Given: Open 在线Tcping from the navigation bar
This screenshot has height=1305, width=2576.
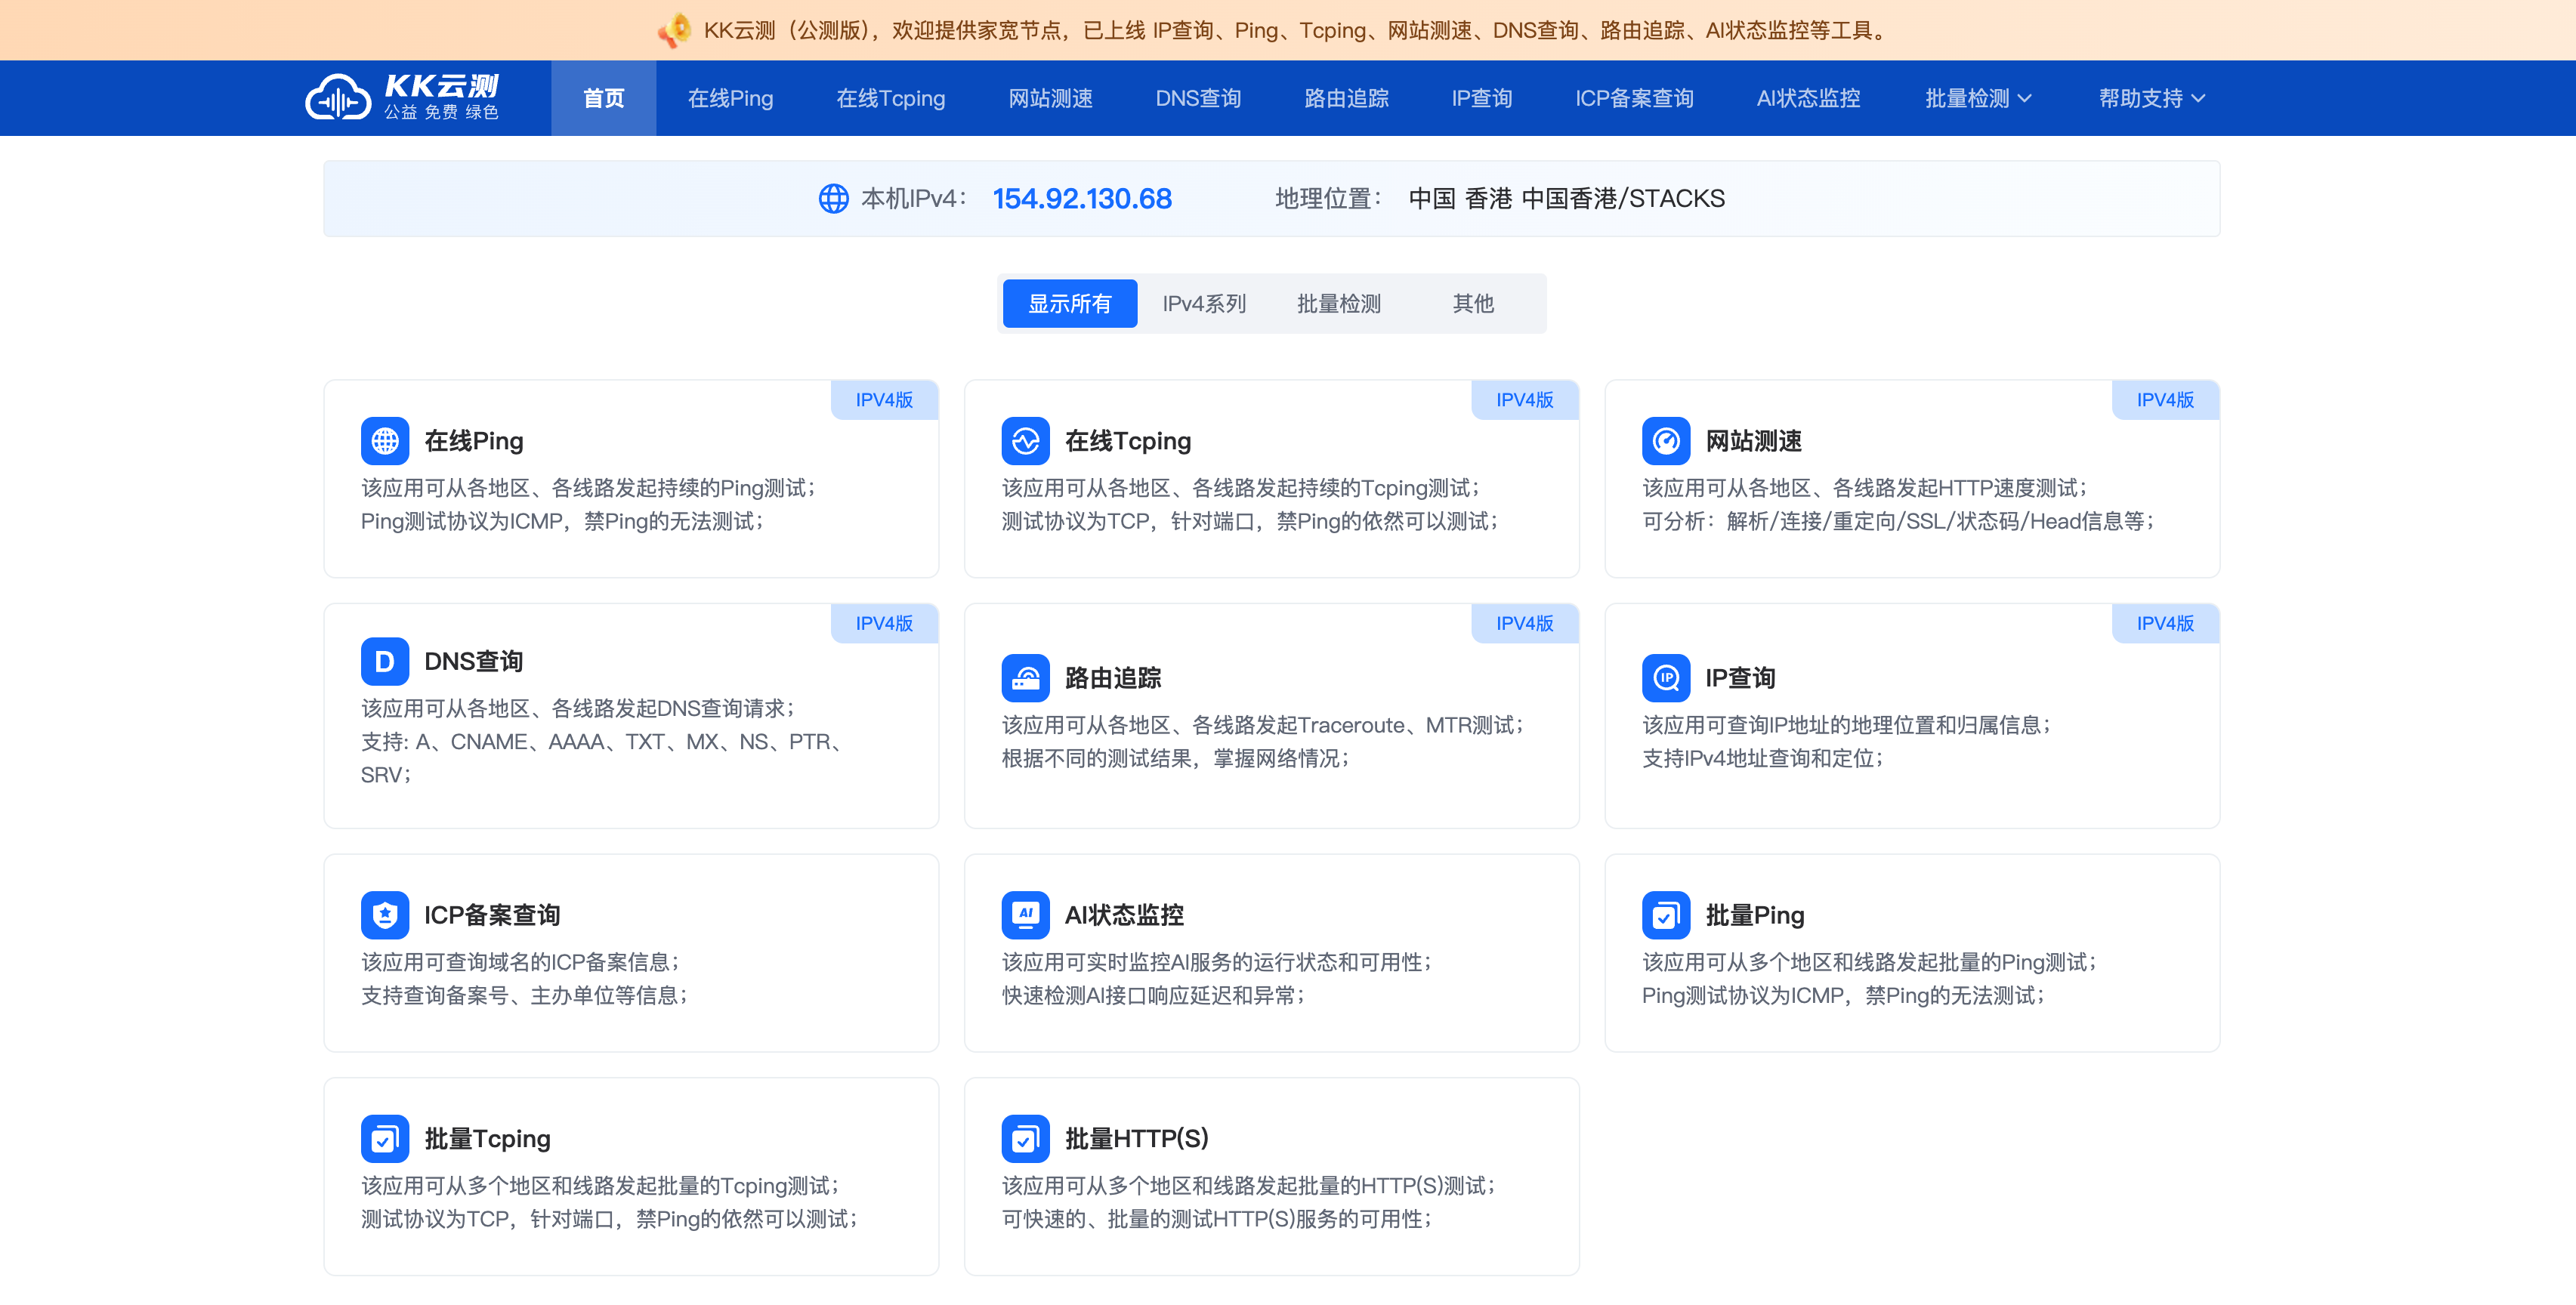Looking at the screenshot, I should (x=890, y=98).
